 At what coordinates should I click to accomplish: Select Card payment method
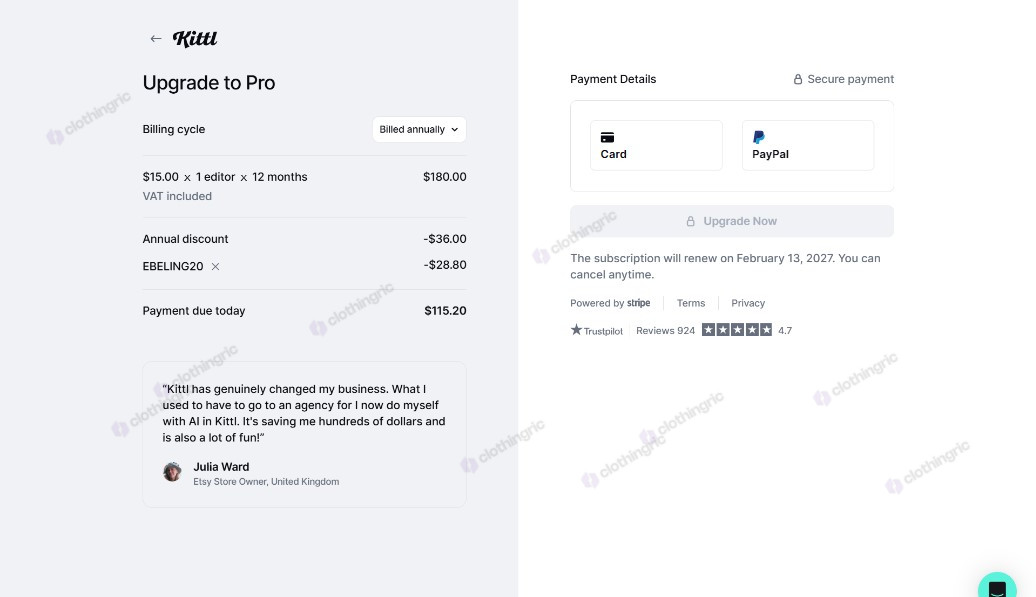pos(656,145)
